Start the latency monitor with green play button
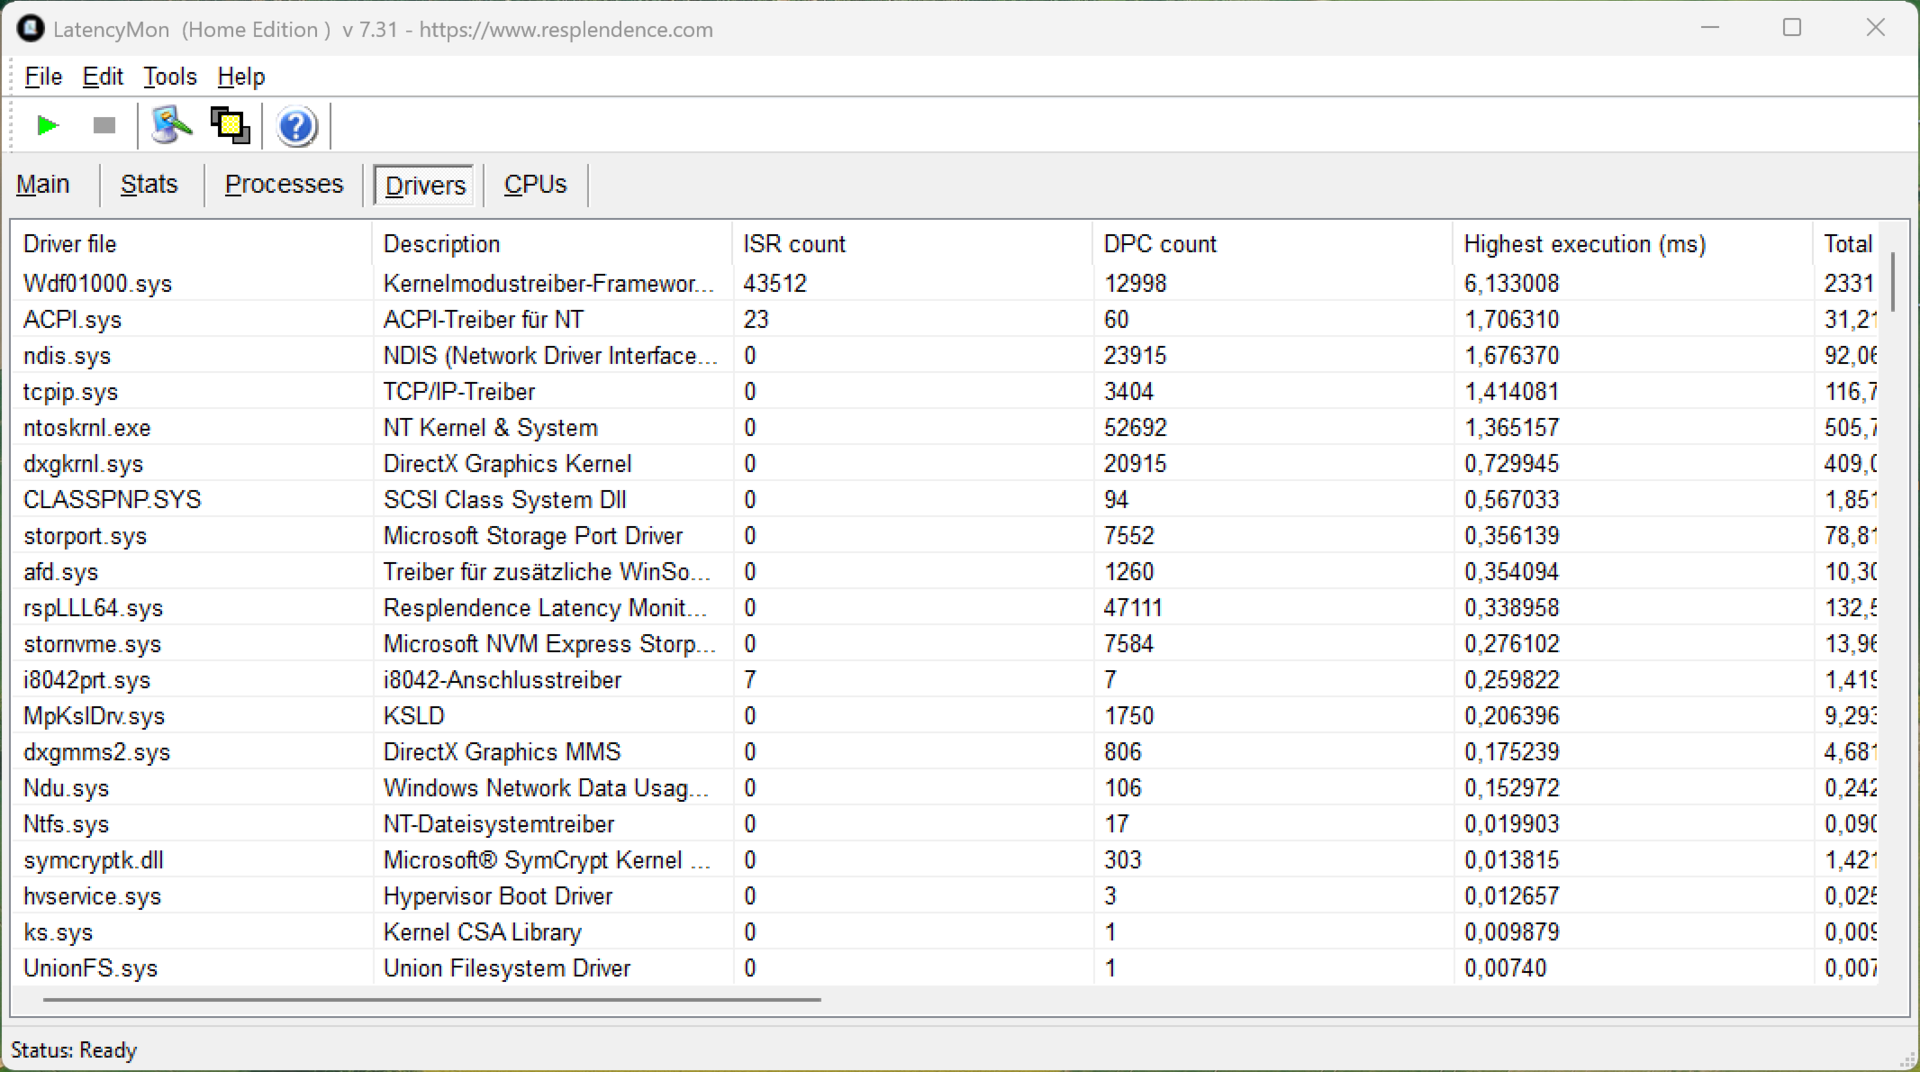This screenshot has height=1072, width=1920. pos(47,126)
